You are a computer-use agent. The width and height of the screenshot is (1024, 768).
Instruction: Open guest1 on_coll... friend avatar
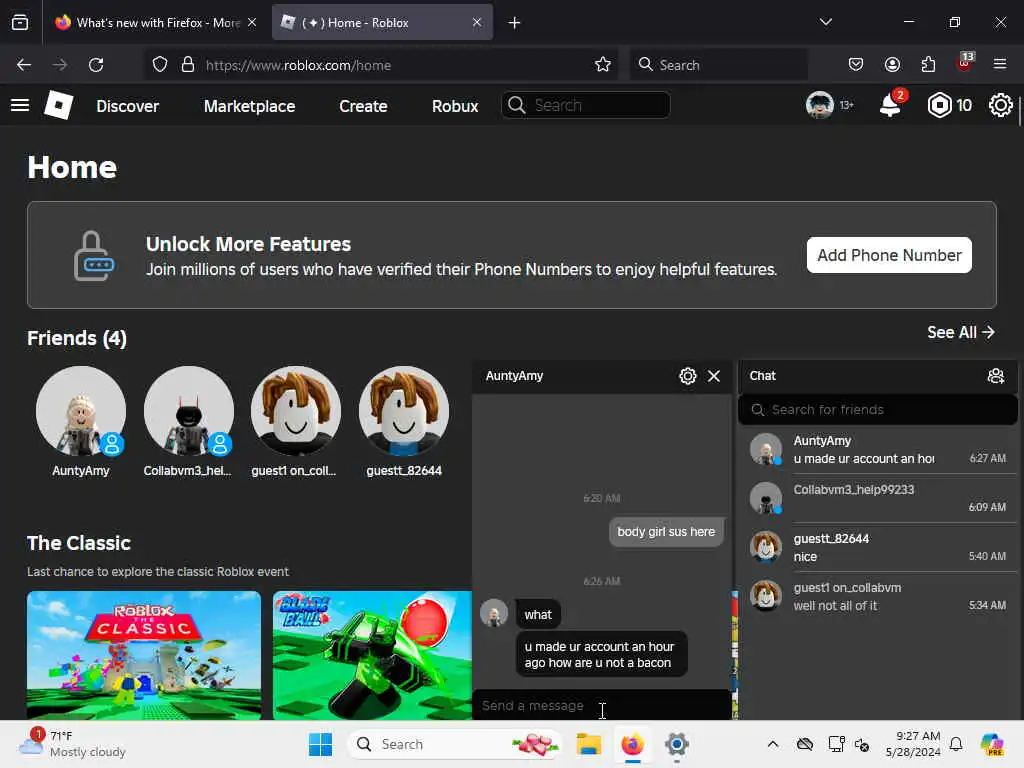click(296, 411)
